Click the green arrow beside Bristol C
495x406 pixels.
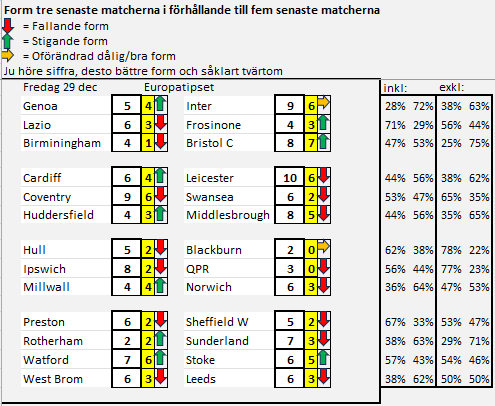[323, 141]
